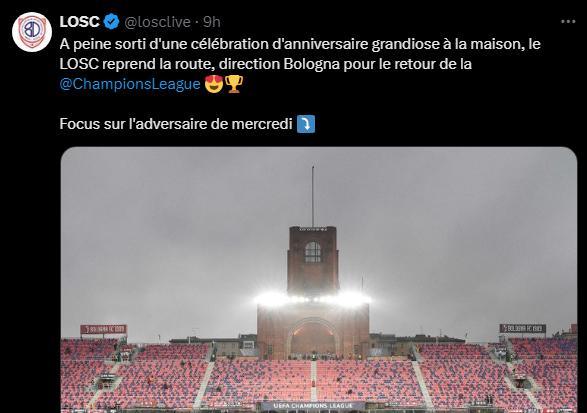Open the LOSC profile avatar
Viewport: 587px width, 413px height.
click(x=32, y=32)
